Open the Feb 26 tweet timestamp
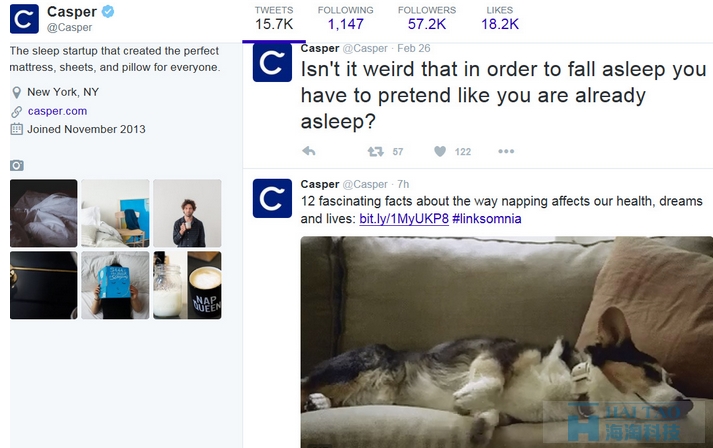The height and width of the screenshot is (448, 713). pyautogui.click(x=413, y=48)
